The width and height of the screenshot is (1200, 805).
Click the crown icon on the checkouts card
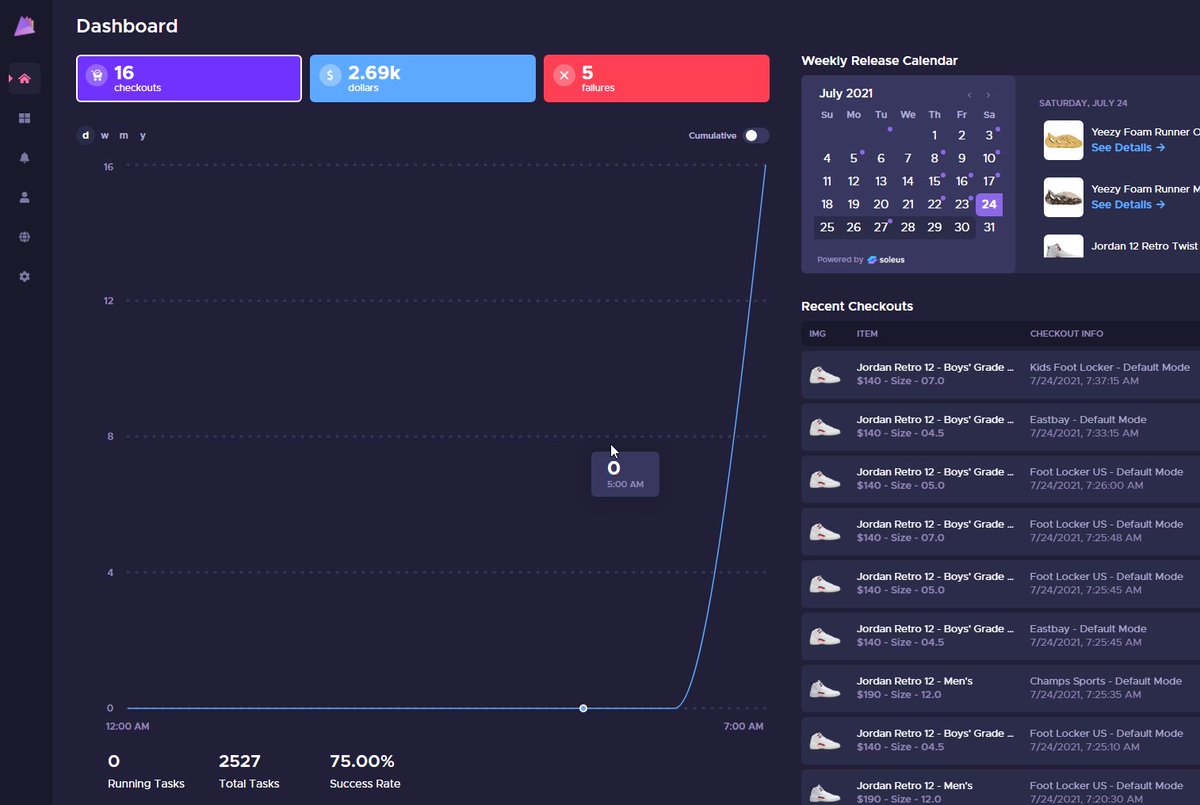[96, 74]
